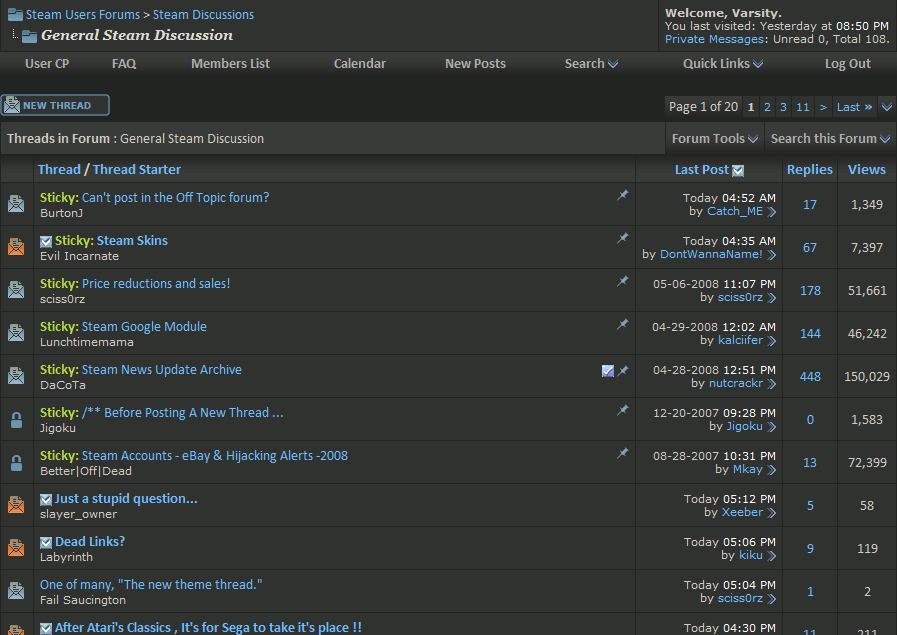
Task: Click the poll icon on Steam News Update Archive row
Action: [x=608, y=371]
